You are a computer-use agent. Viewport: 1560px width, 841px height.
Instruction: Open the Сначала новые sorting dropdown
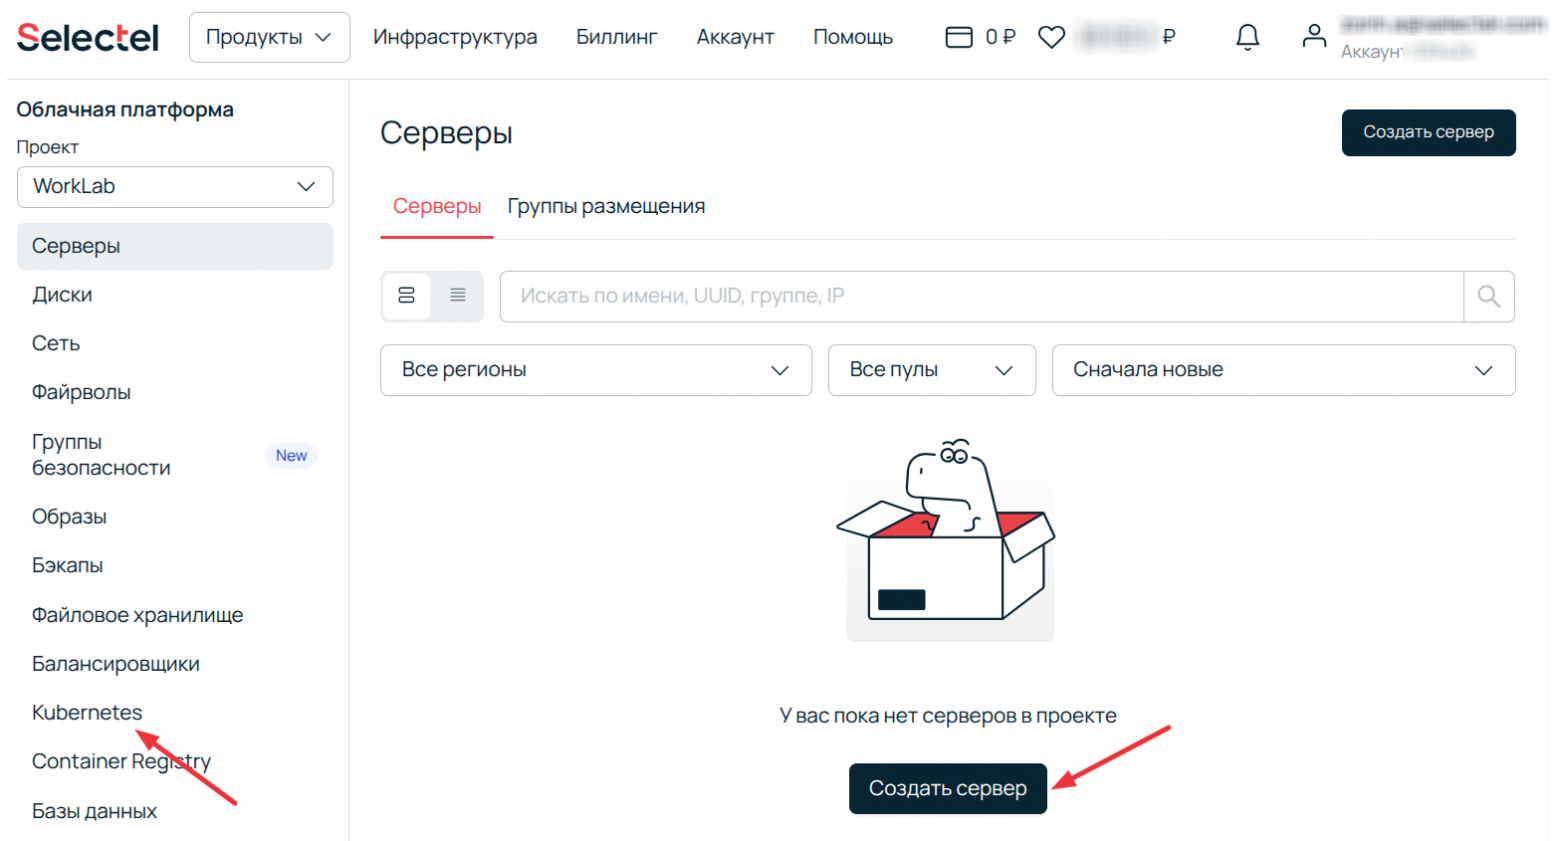point(1283,370)
